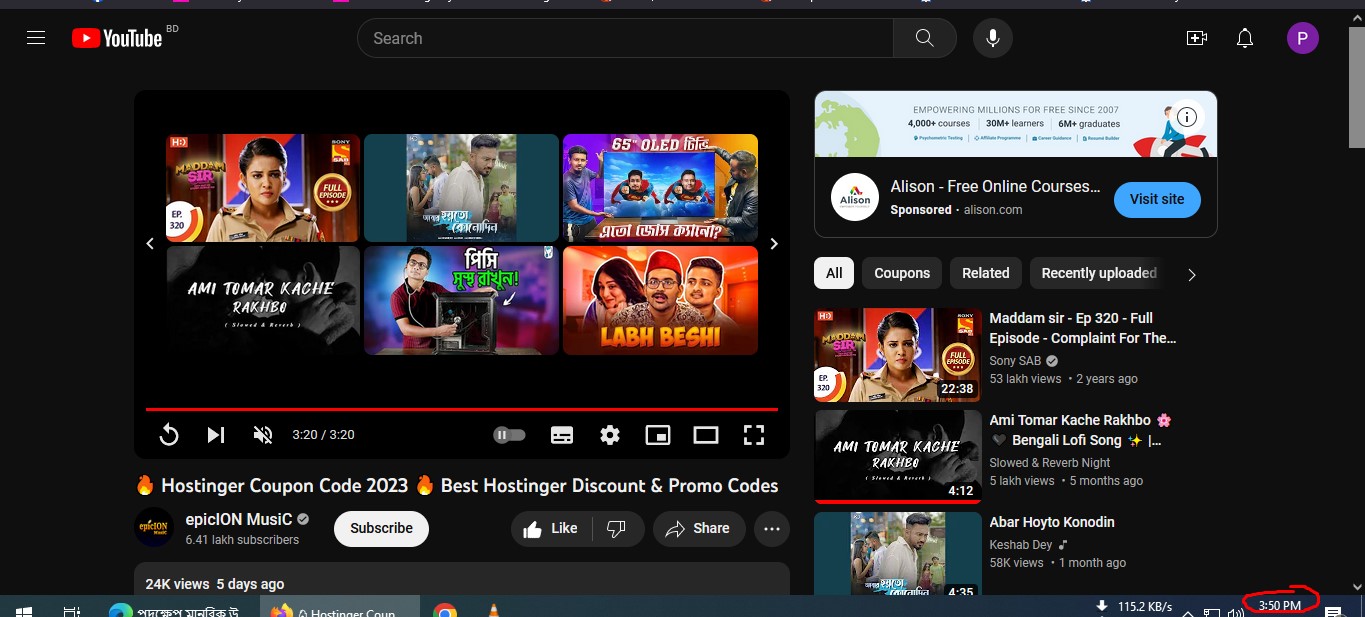Image resolution: width=1365 pixels, height=617 pixels.
Task: Open the Sony SAB channel link
Action: pyautogui.click(x=1015, y=361)
